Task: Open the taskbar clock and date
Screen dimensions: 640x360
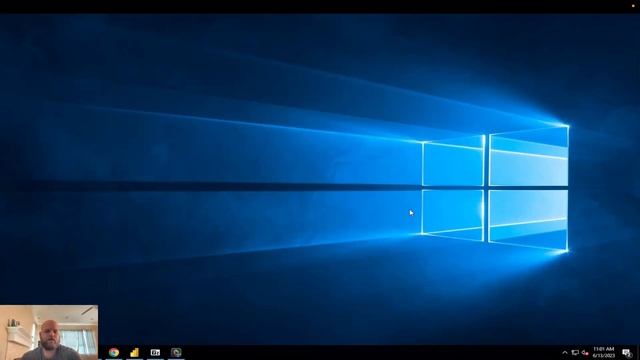Action: (604, 352)
